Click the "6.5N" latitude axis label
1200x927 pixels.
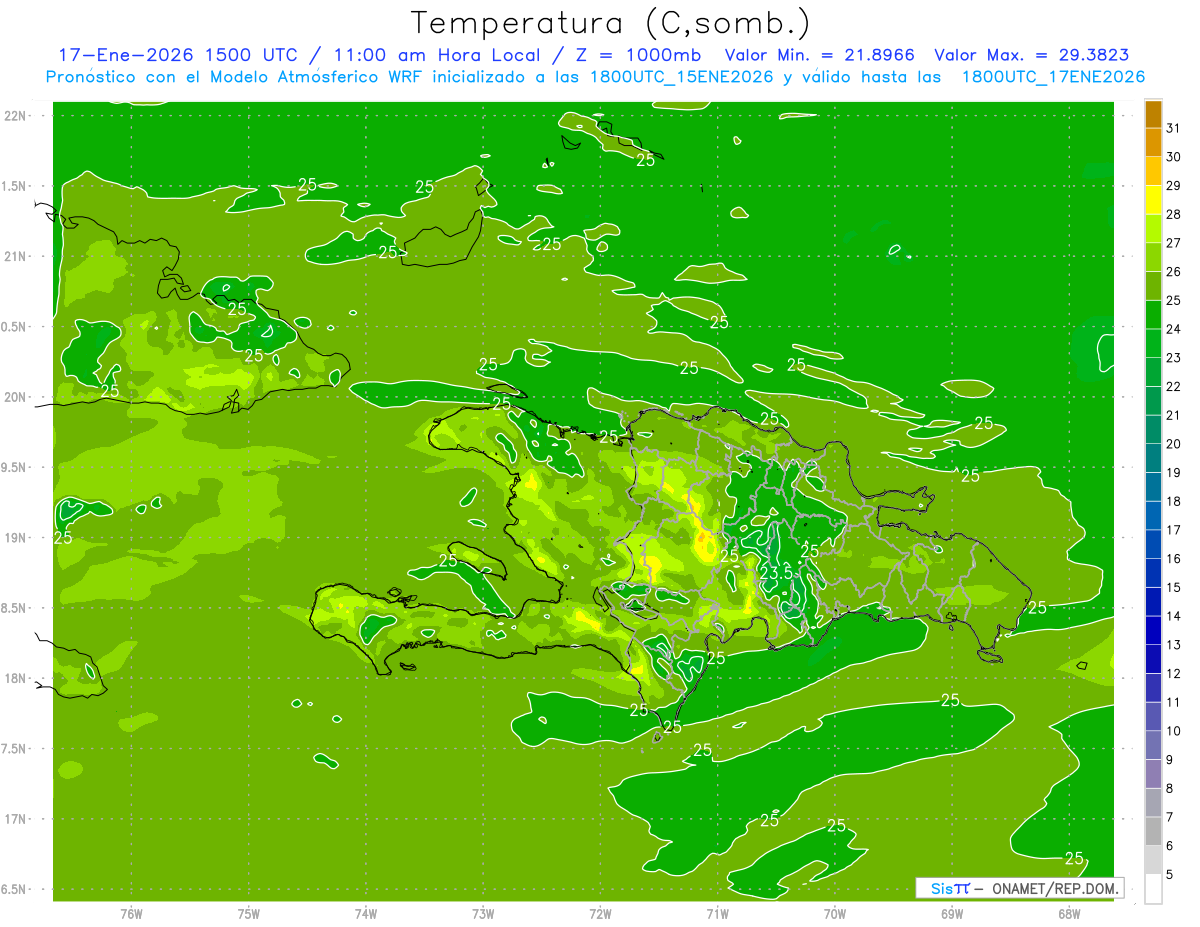pyautogui.click(x=14, y=890)
